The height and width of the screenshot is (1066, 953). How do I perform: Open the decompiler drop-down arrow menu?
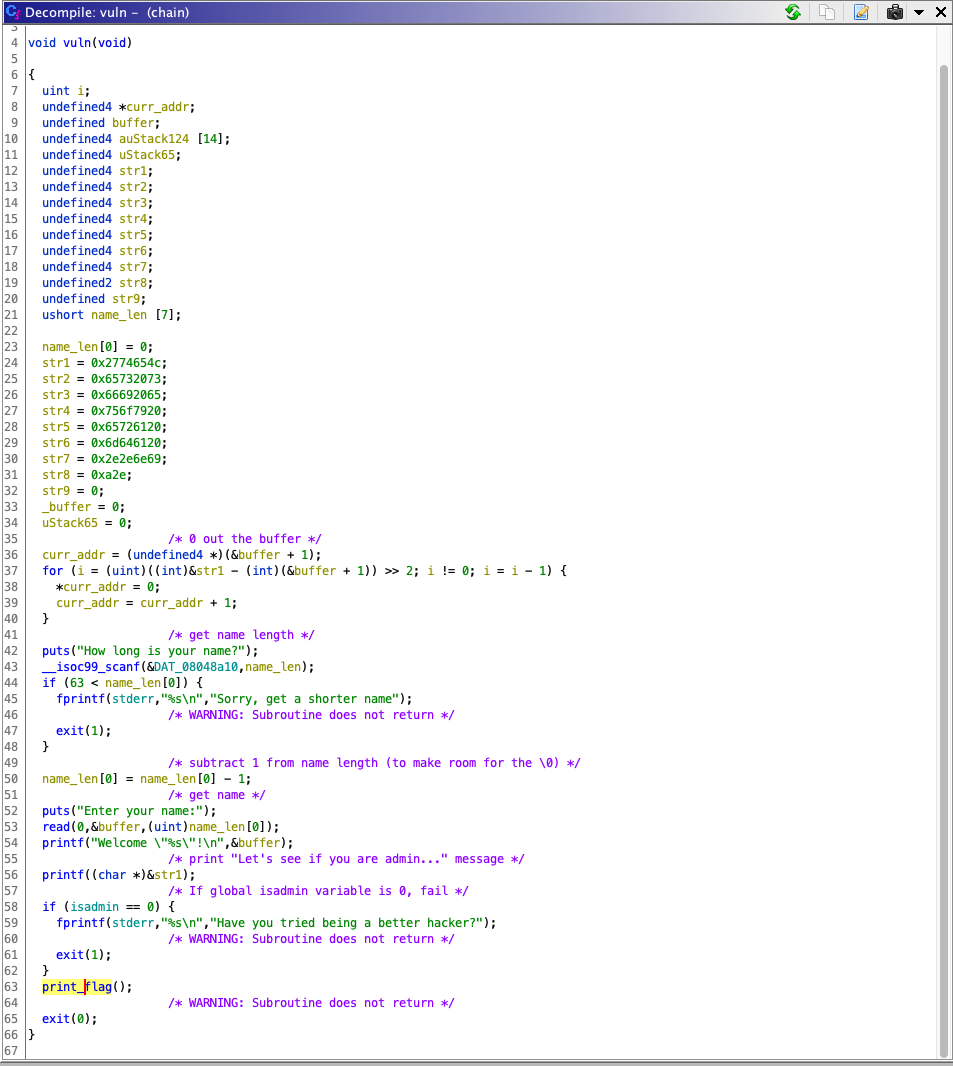(918, 12)
